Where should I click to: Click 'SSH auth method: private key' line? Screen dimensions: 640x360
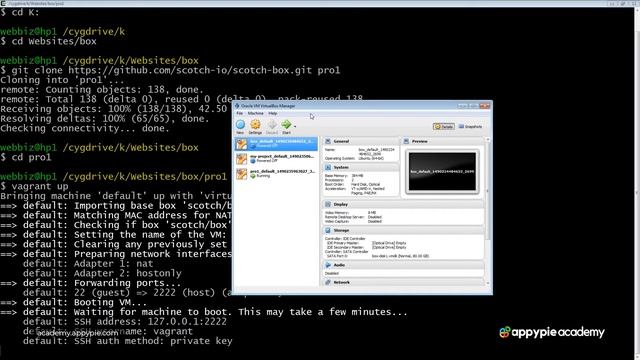(128, 341)
